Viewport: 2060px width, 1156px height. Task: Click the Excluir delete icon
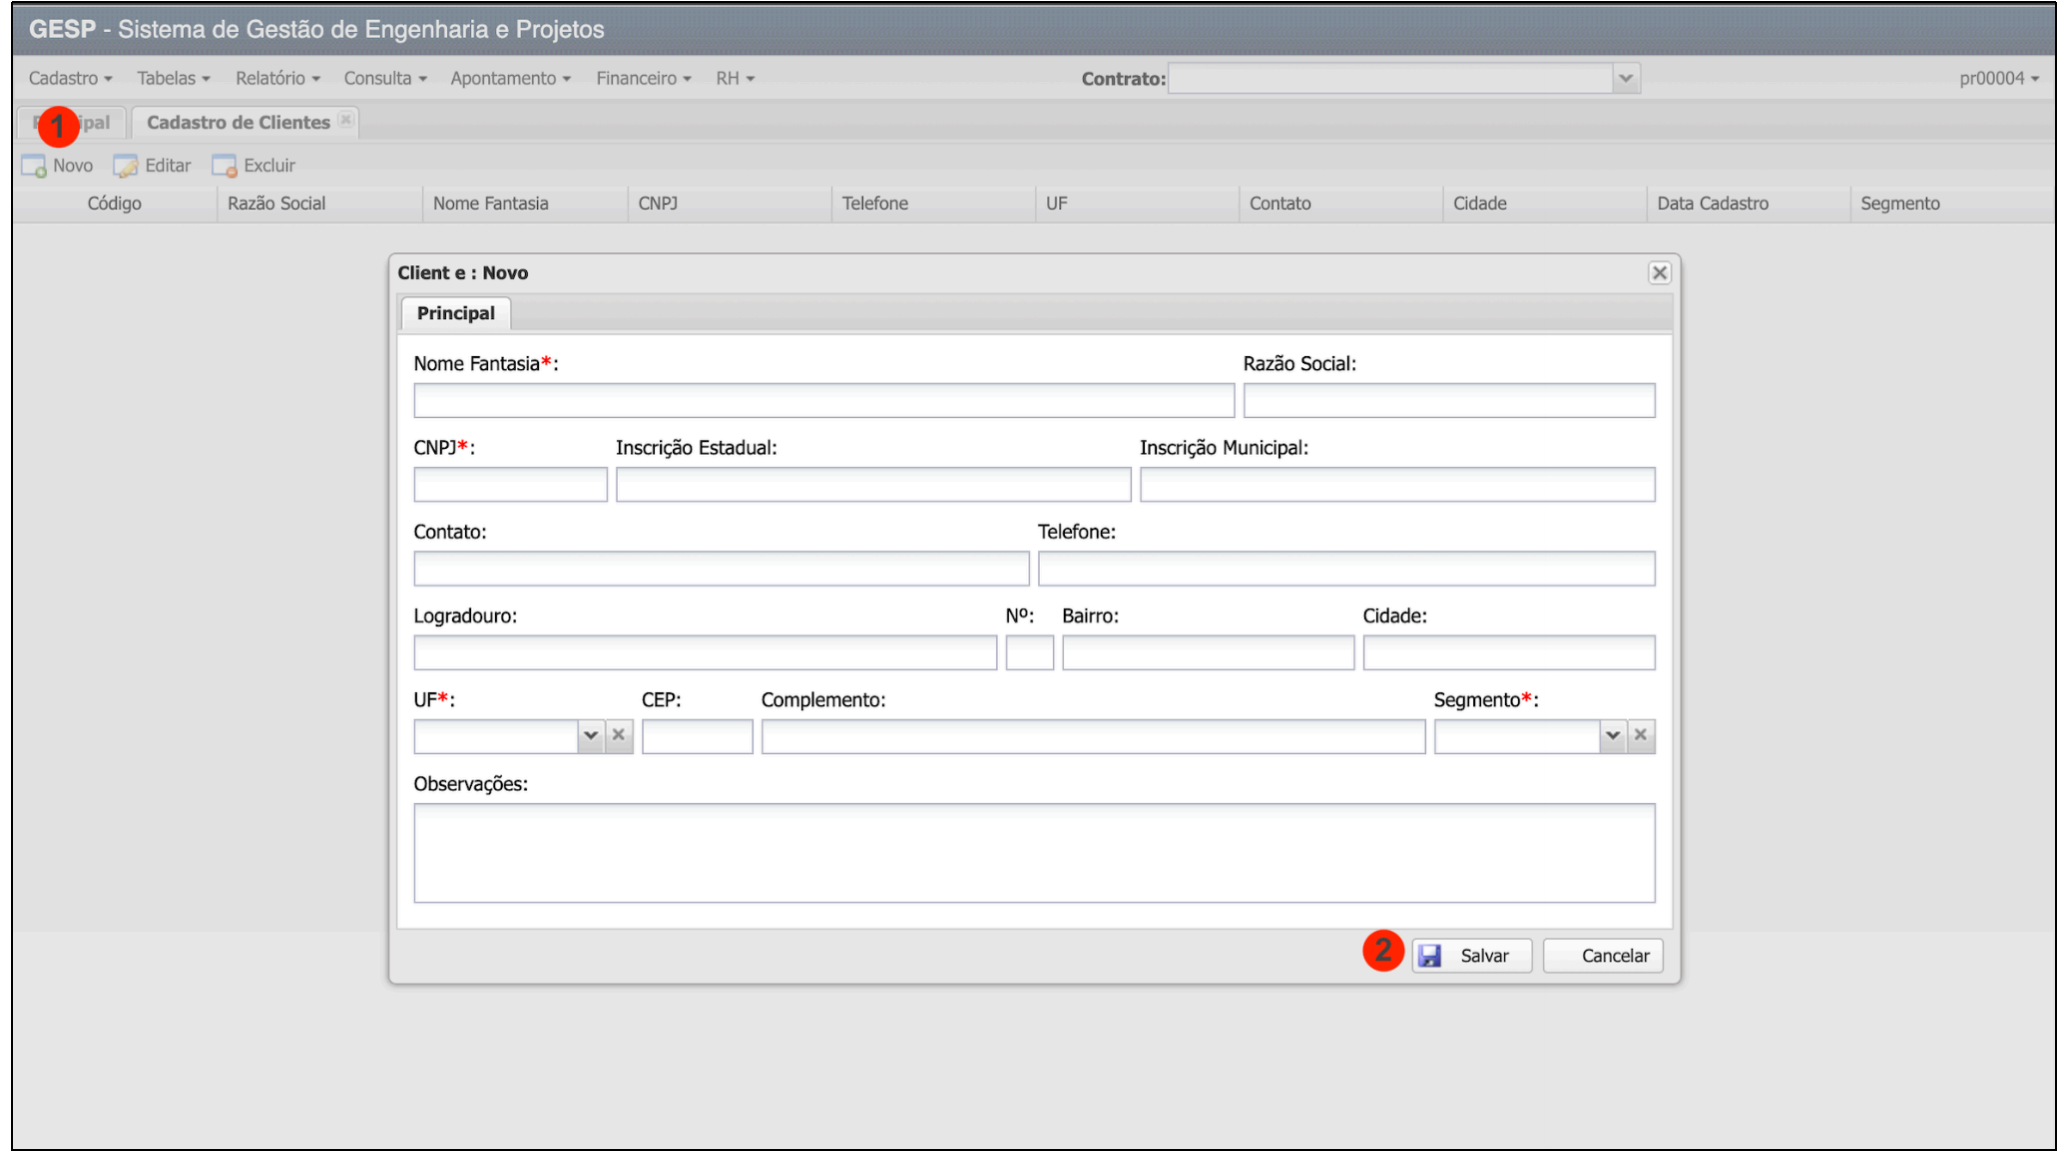click(x=224, y=166)
